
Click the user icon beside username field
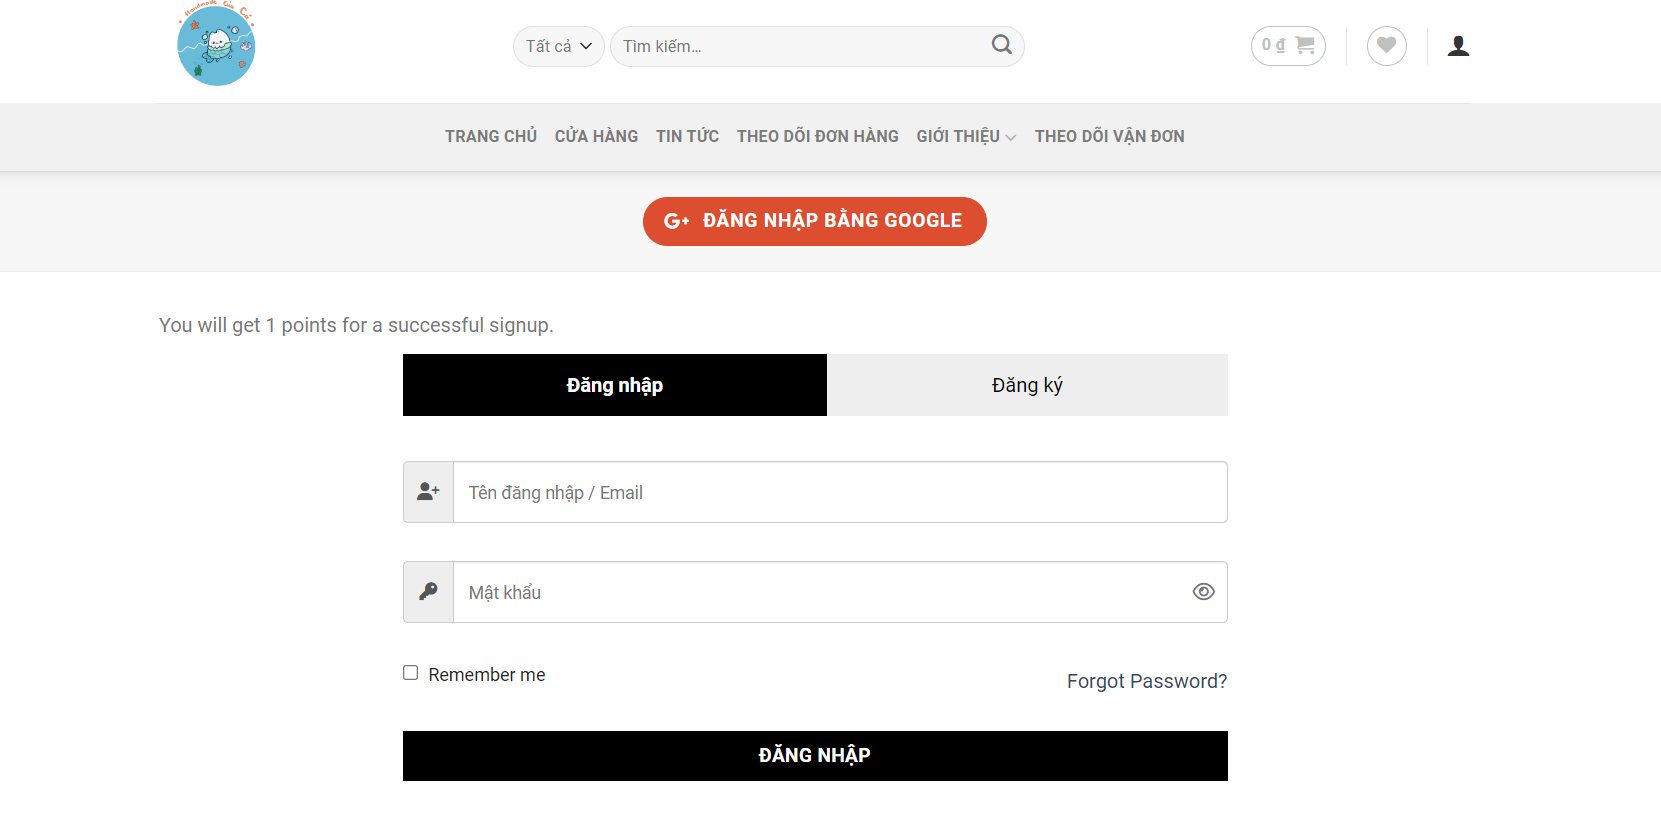428,492
